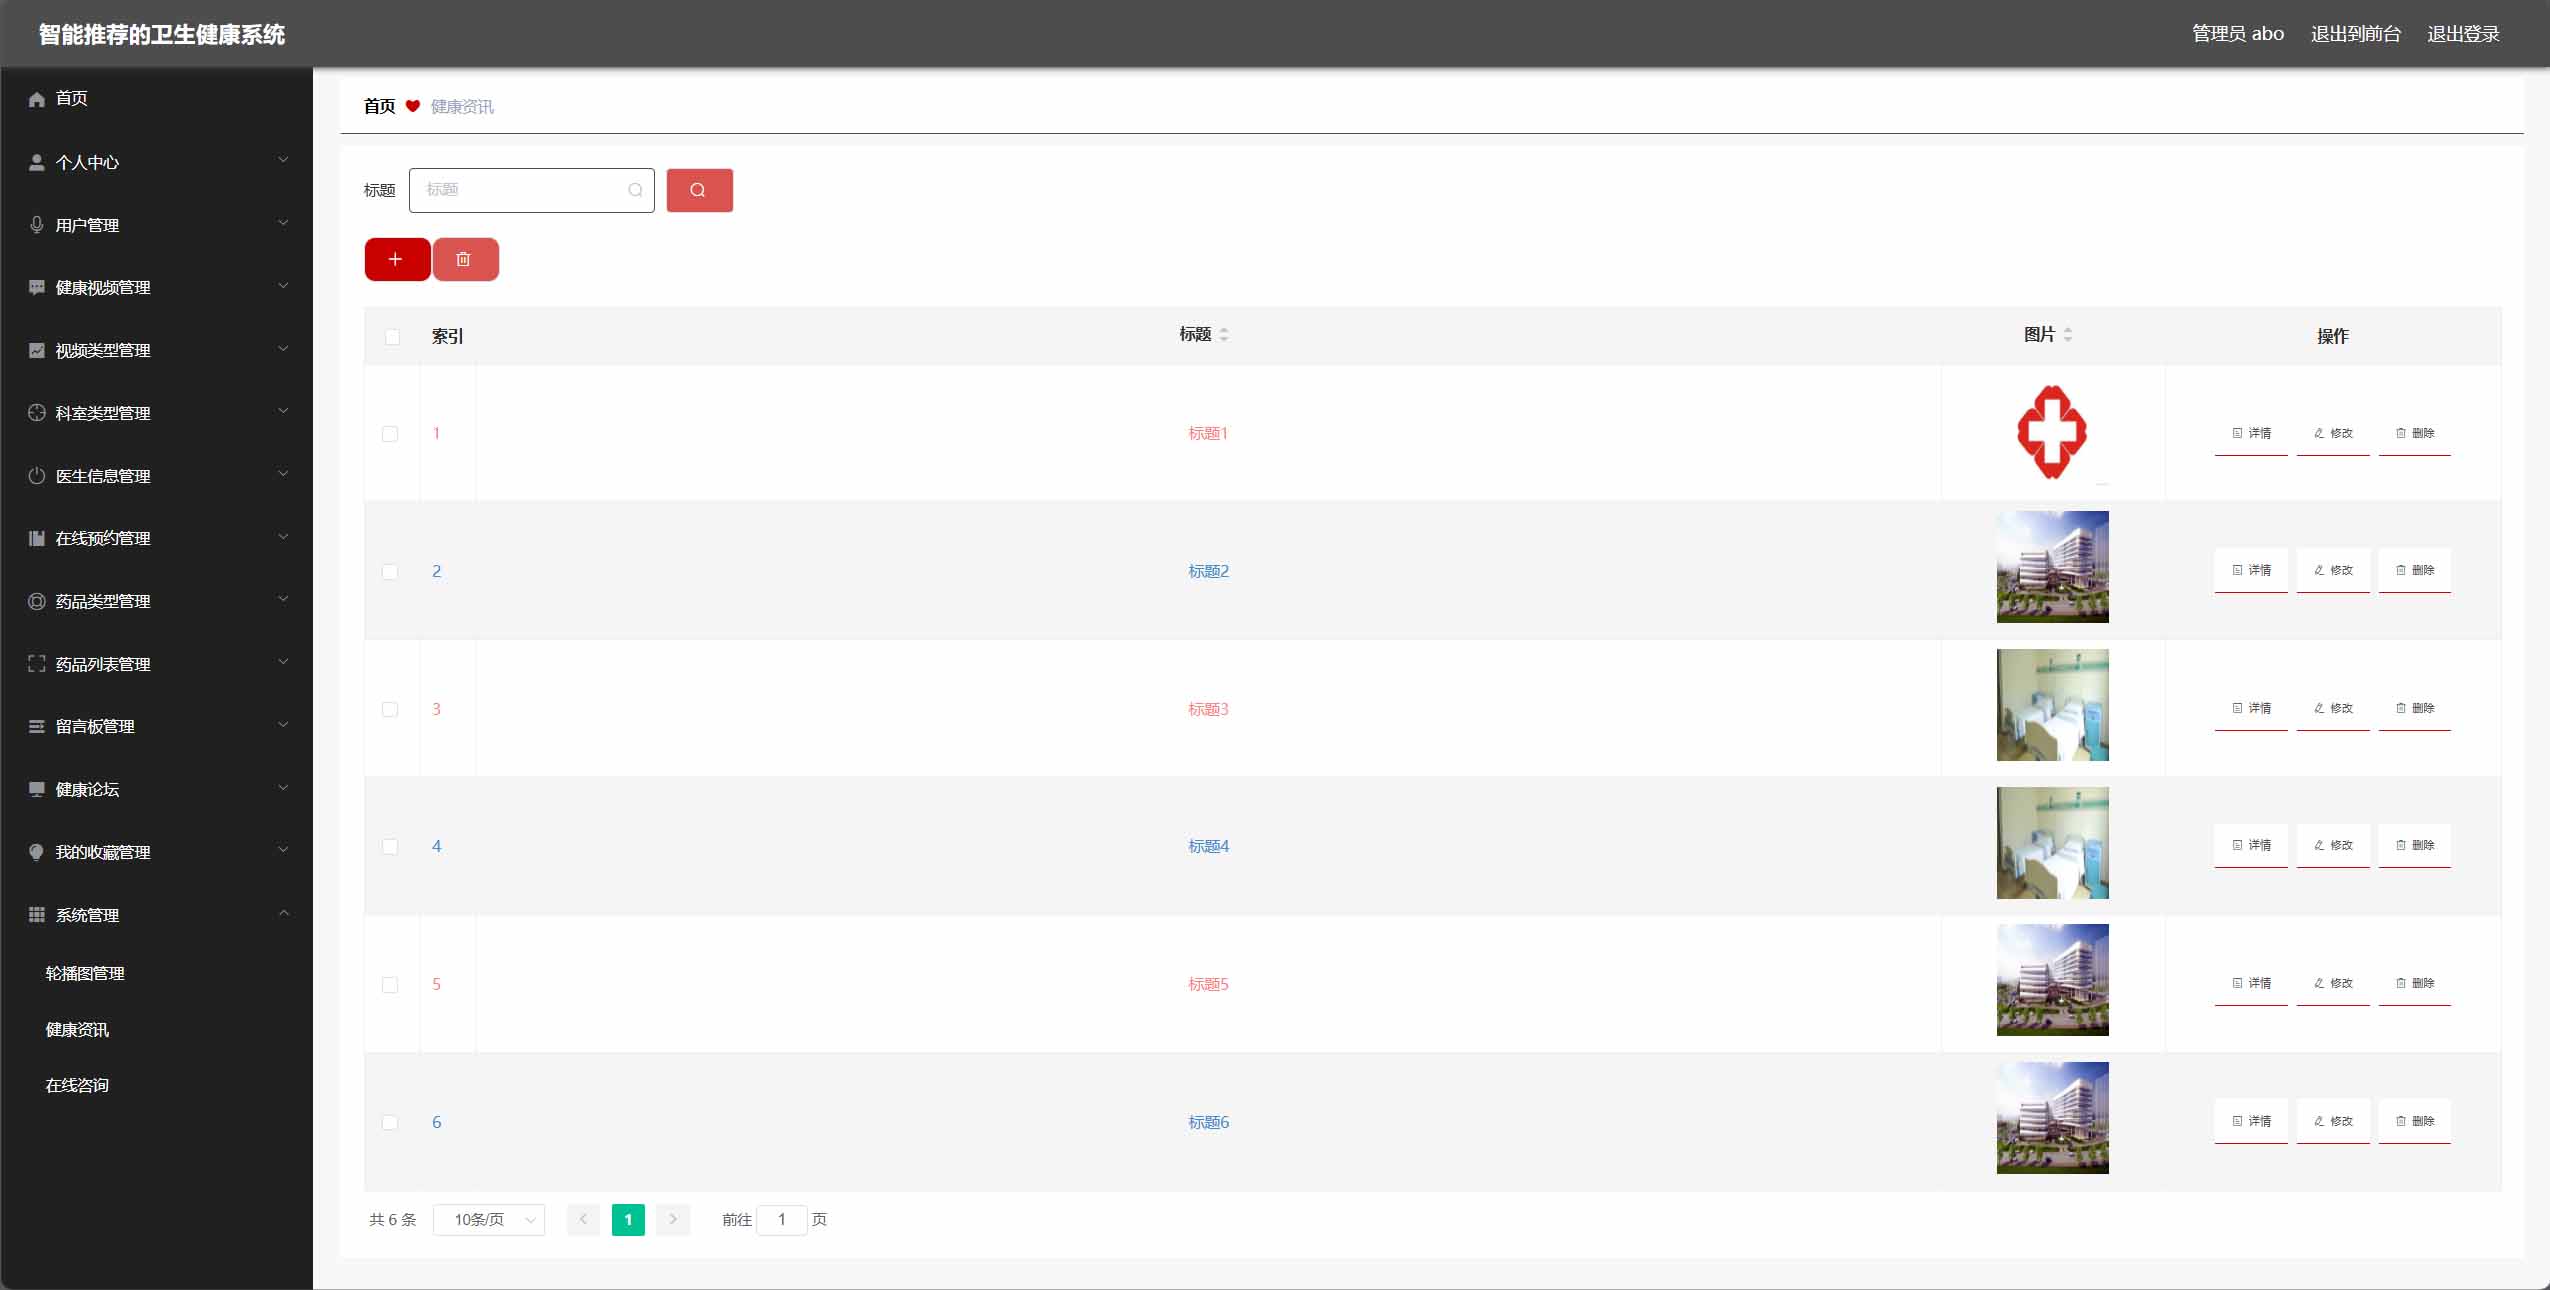
Task: Click 详情 button for 标题6
Action: (2251, 1122)
